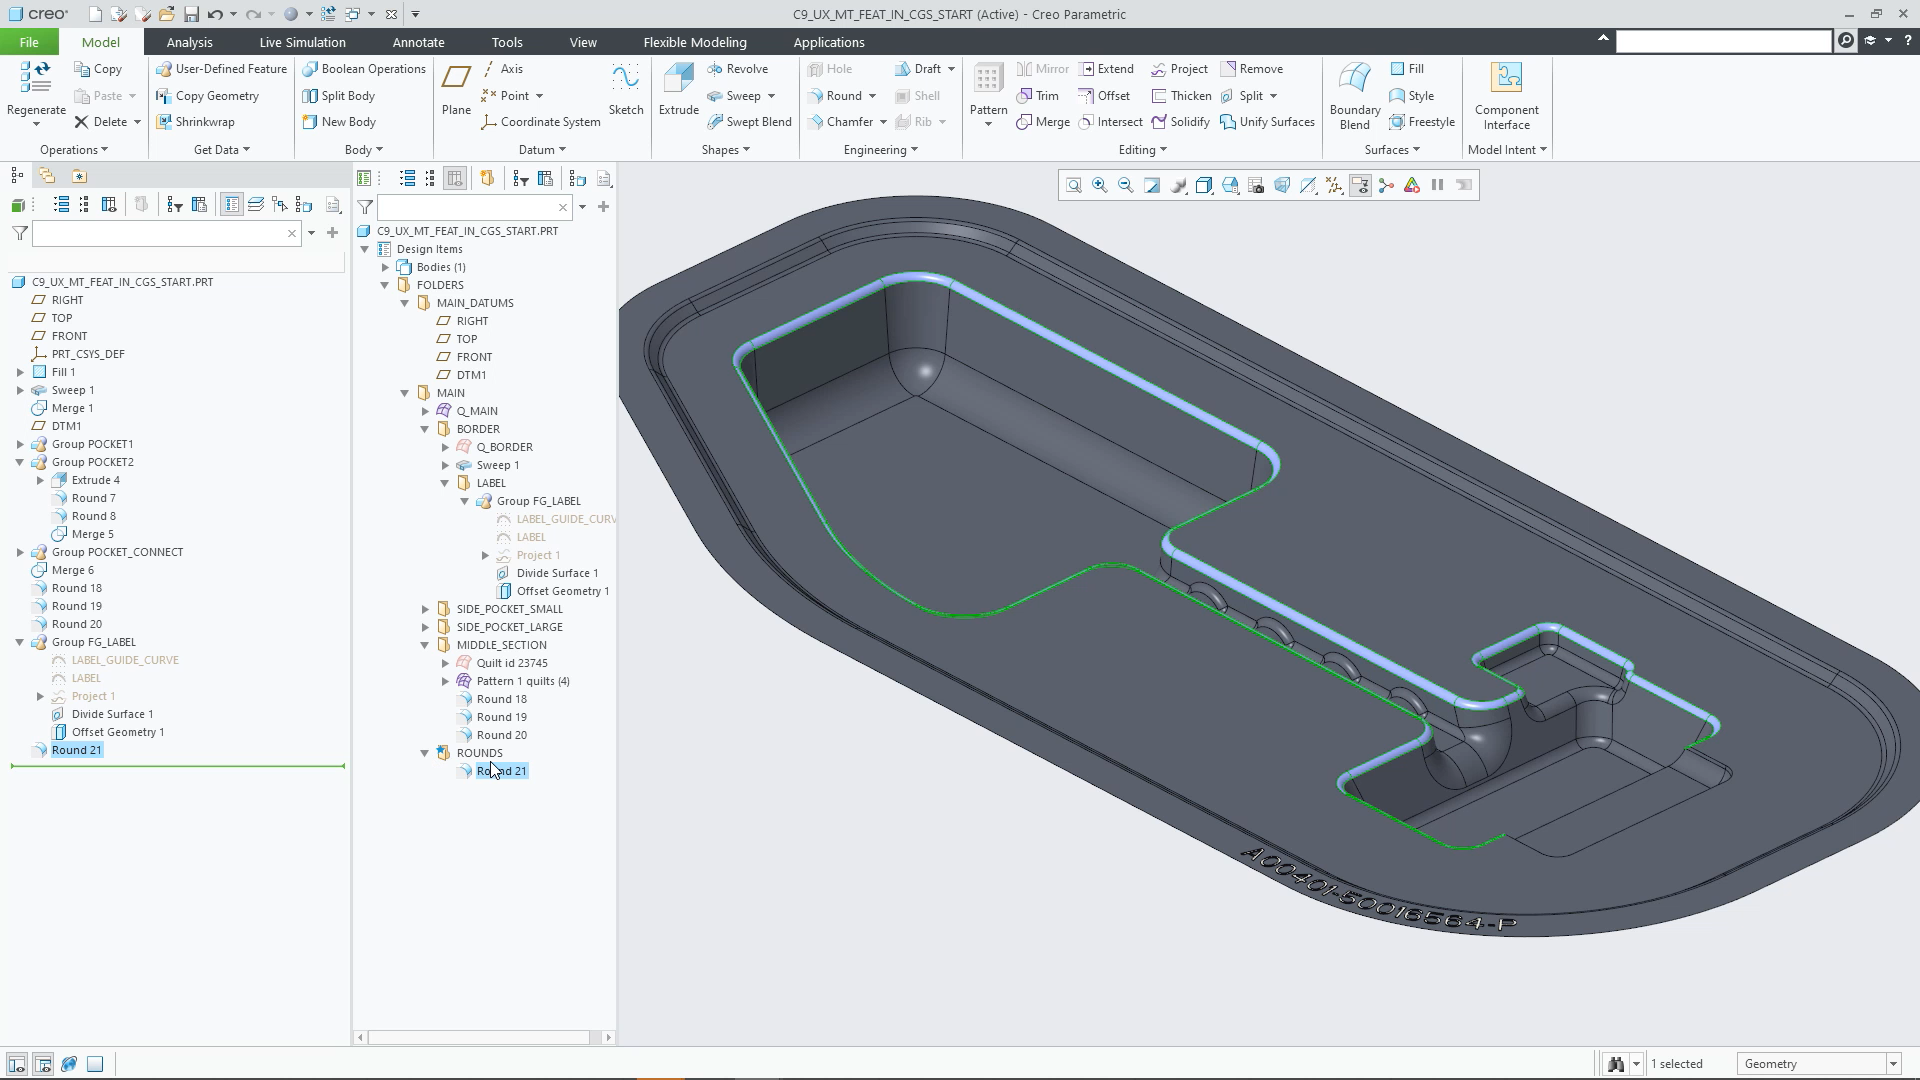Open the Sketch tool

pyautogui.click(x=625, y=89)
